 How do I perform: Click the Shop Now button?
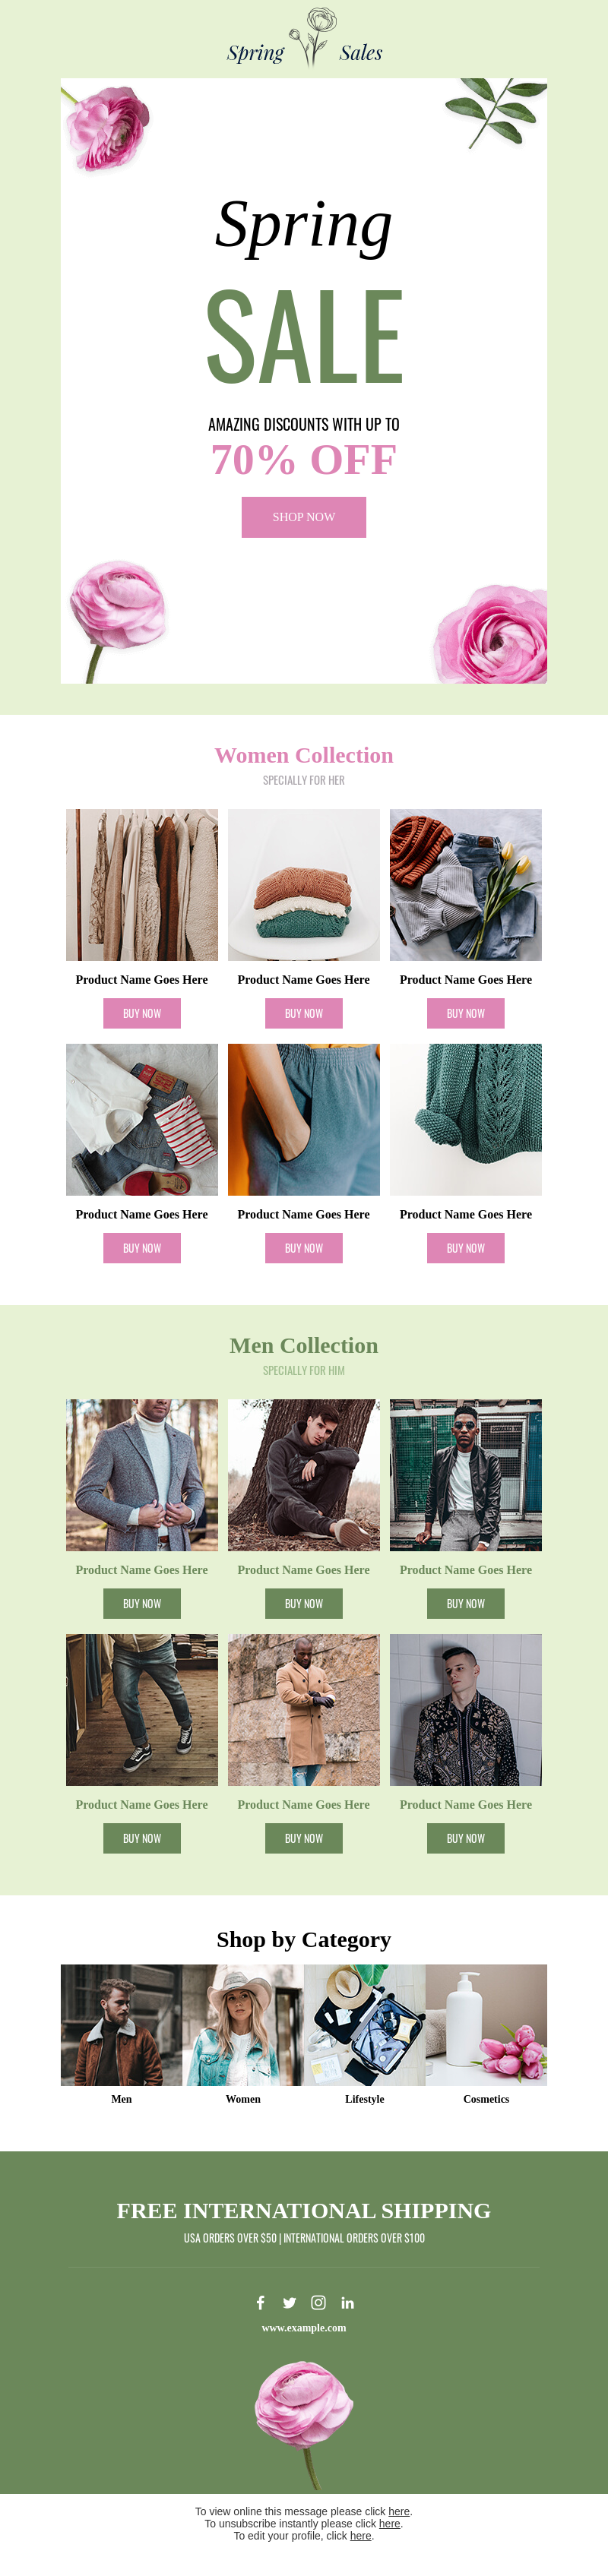click(304, 517)
